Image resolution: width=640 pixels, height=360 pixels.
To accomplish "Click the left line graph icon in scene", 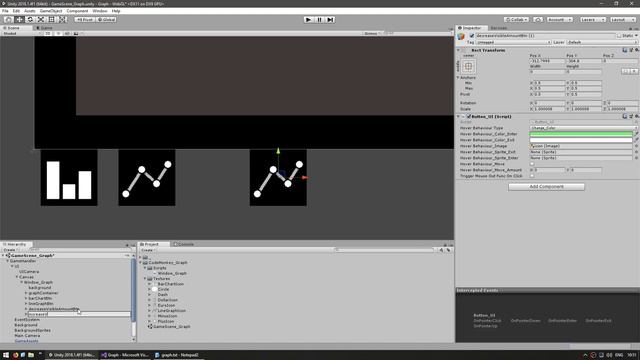I will (147, 178).
